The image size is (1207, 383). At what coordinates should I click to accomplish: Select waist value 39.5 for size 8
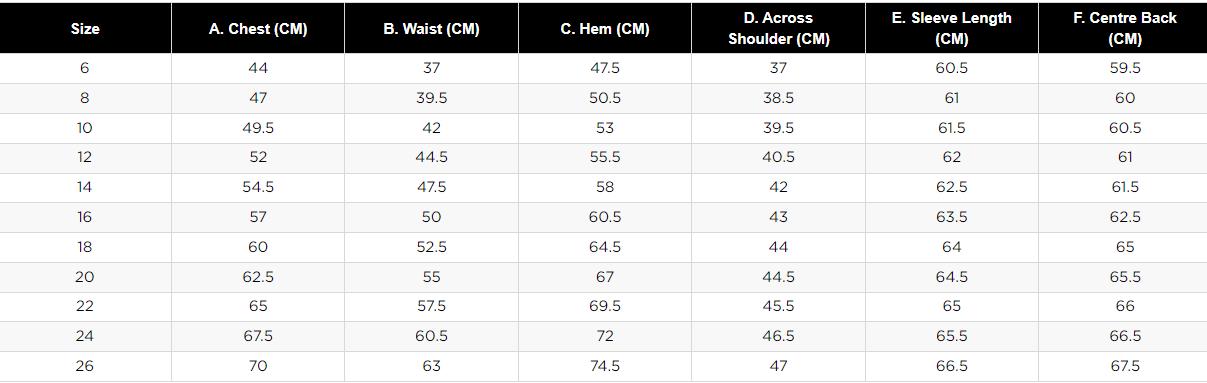point(431,98)
